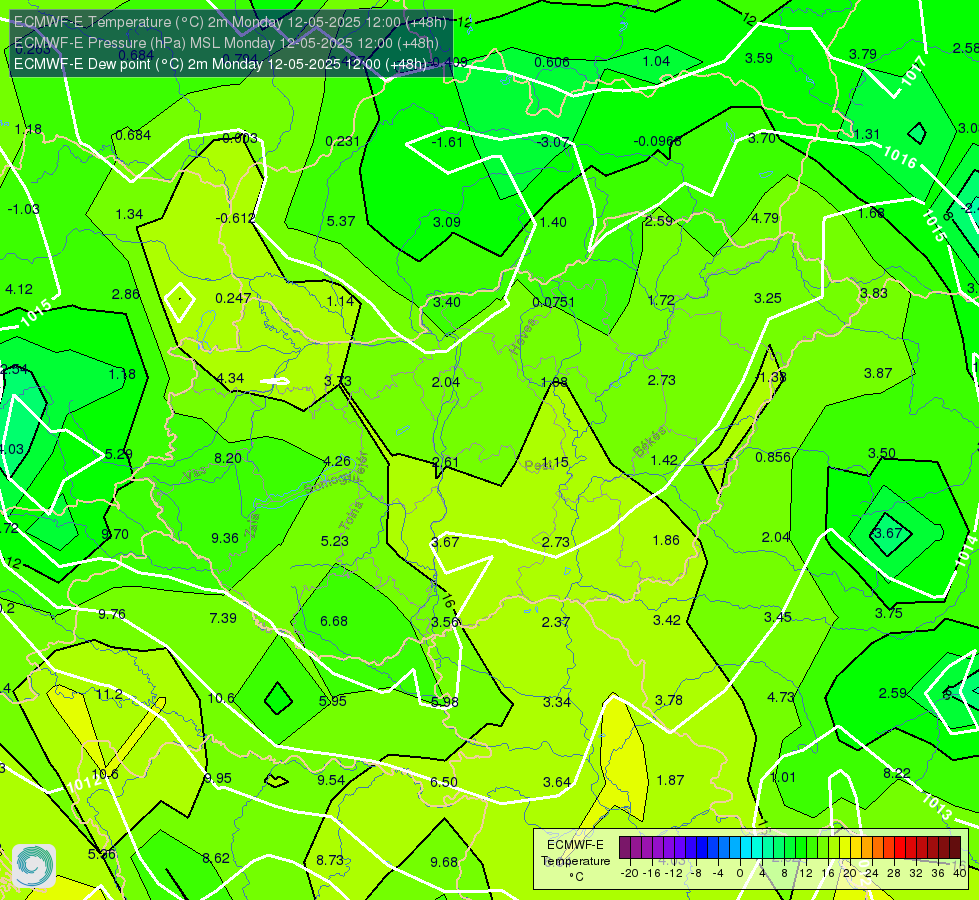Click the dark red 40 swatch in the legend
The height and width of the screenshot is (900, 979).
(955, 848)
